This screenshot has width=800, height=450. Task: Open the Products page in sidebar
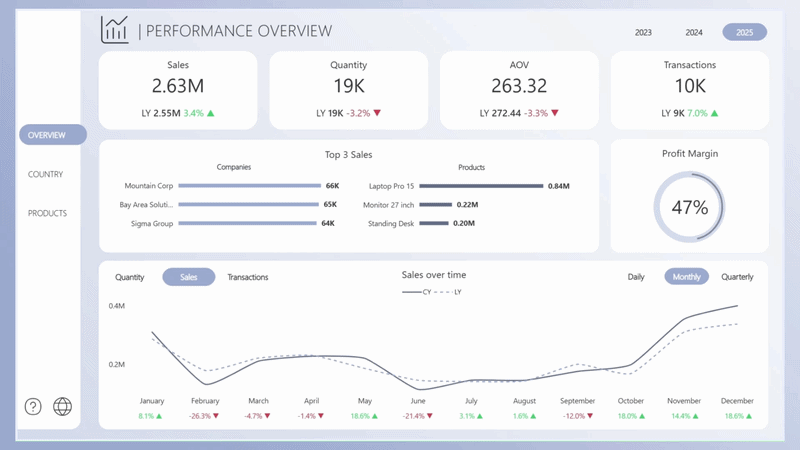pyautogui.click(x=47, y=213)
